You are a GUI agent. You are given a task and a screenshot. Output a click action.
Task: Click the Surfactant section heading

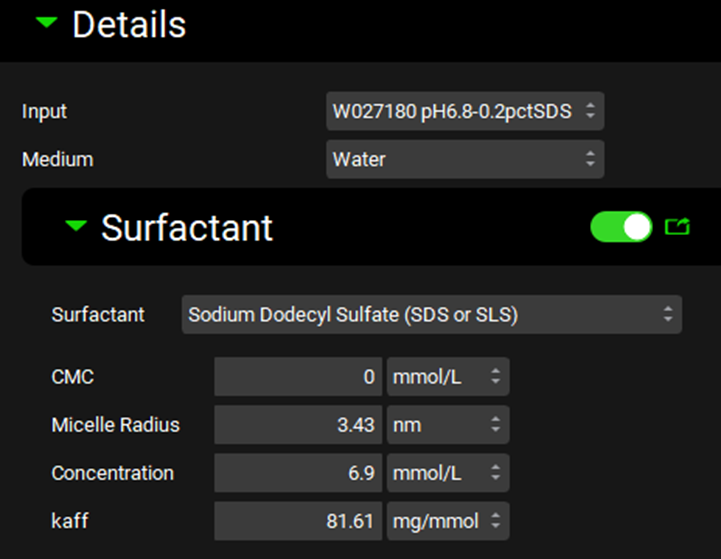click(x=187, y=228)
